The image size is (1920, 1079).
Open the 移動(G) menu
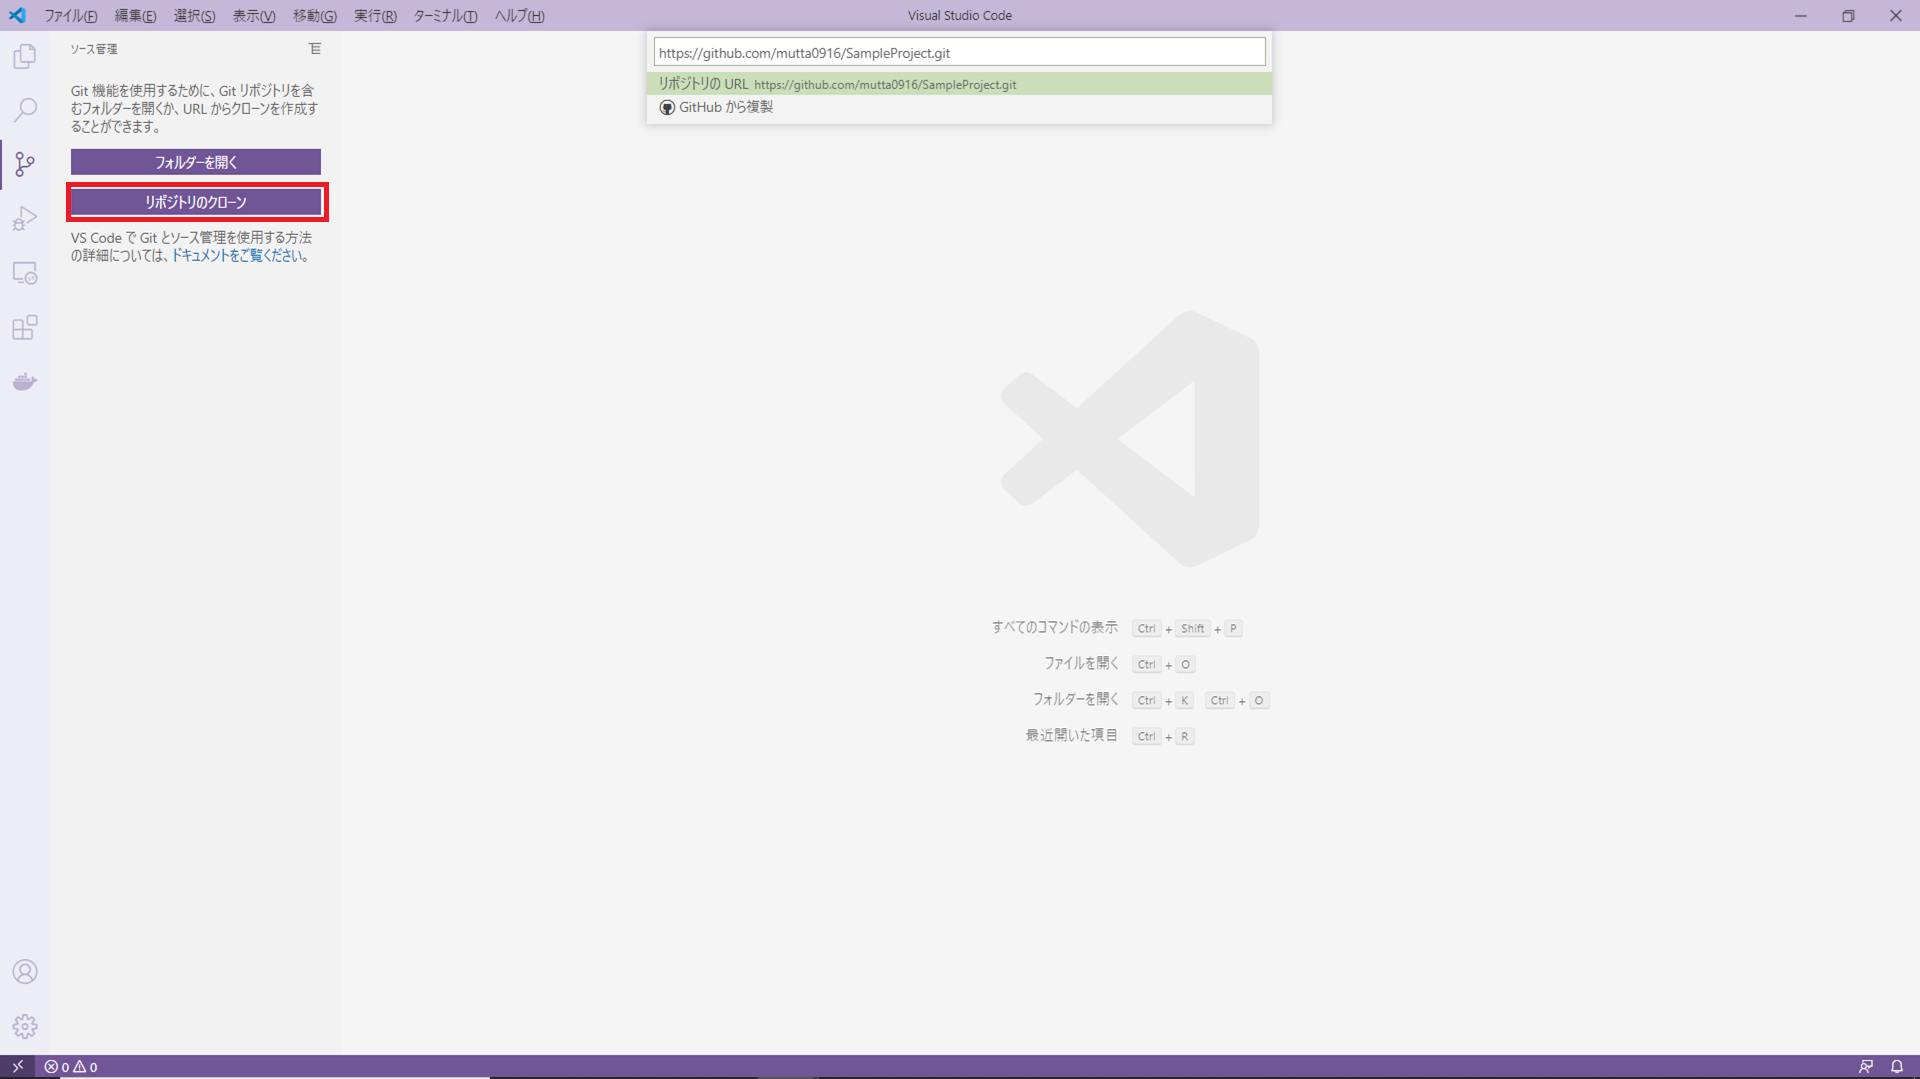[314, 16]
